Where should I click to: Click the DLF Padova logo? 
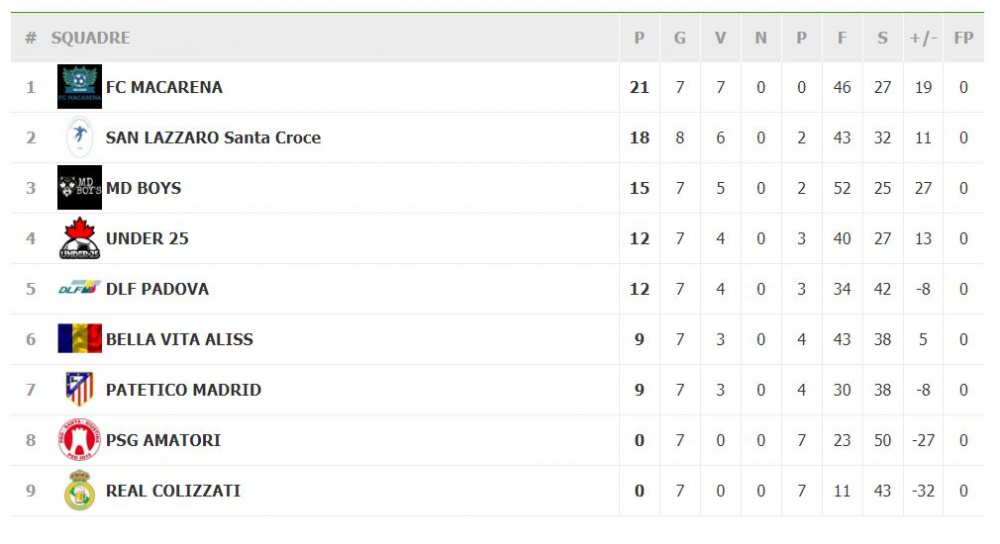(x=80, y=288)
